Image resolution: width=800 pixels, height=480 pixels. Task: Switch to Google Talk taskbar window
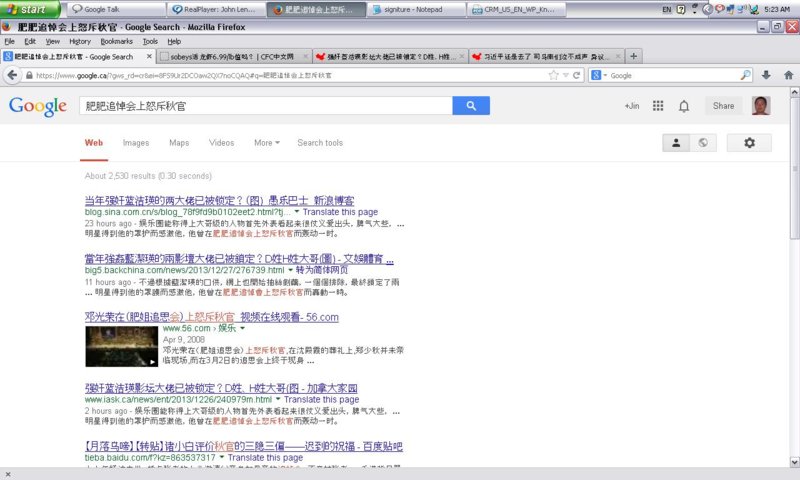116,9
